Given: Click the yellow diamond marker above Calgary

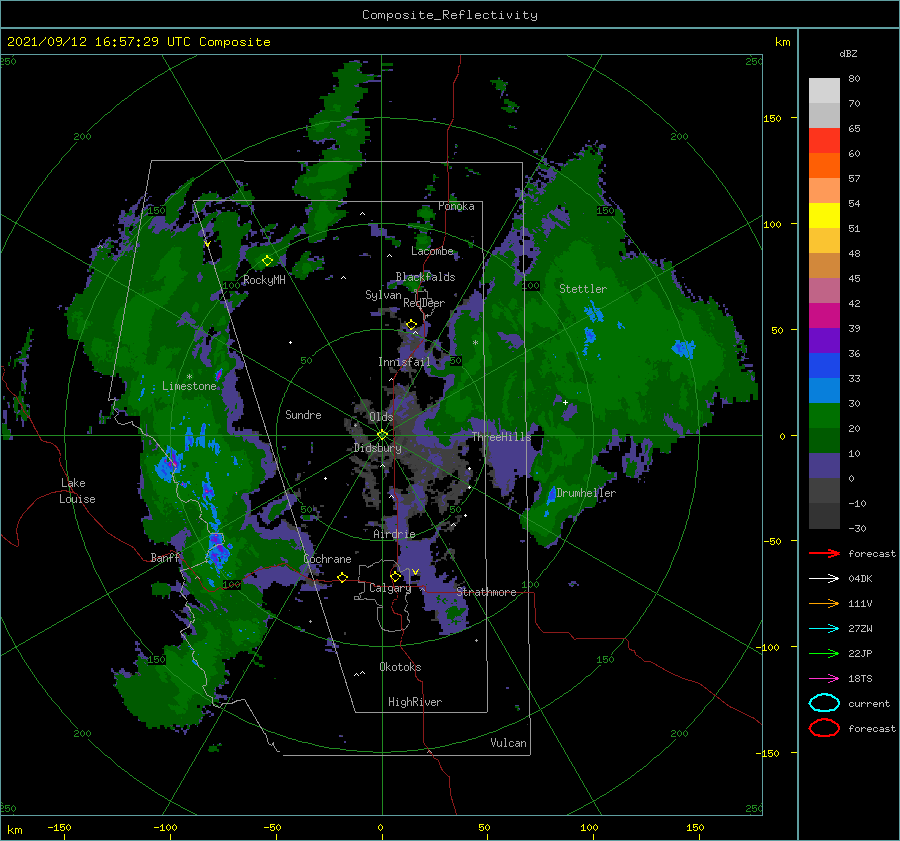Looking at the screenshot, I should coord(395,576).
